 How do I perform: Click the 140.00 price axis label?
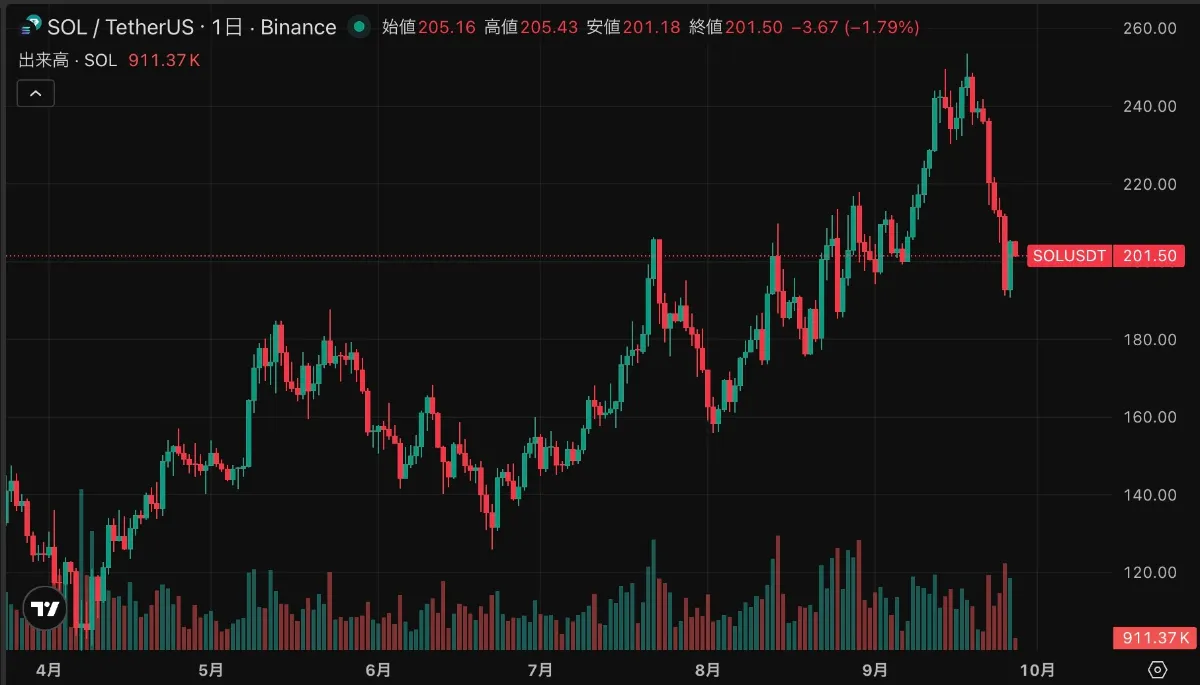(1148, 495)
